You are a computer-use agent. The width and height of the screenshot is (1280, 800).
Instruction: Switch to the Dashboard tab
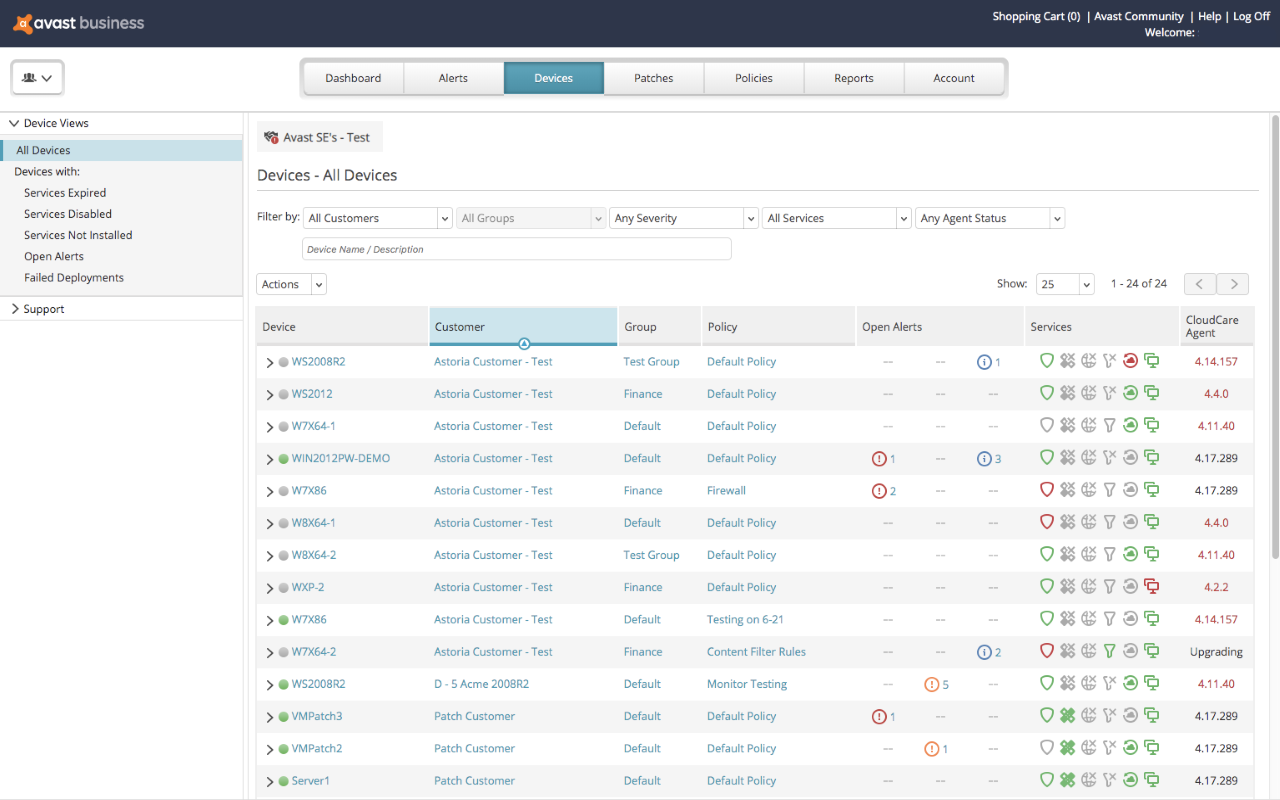[353, 78]
